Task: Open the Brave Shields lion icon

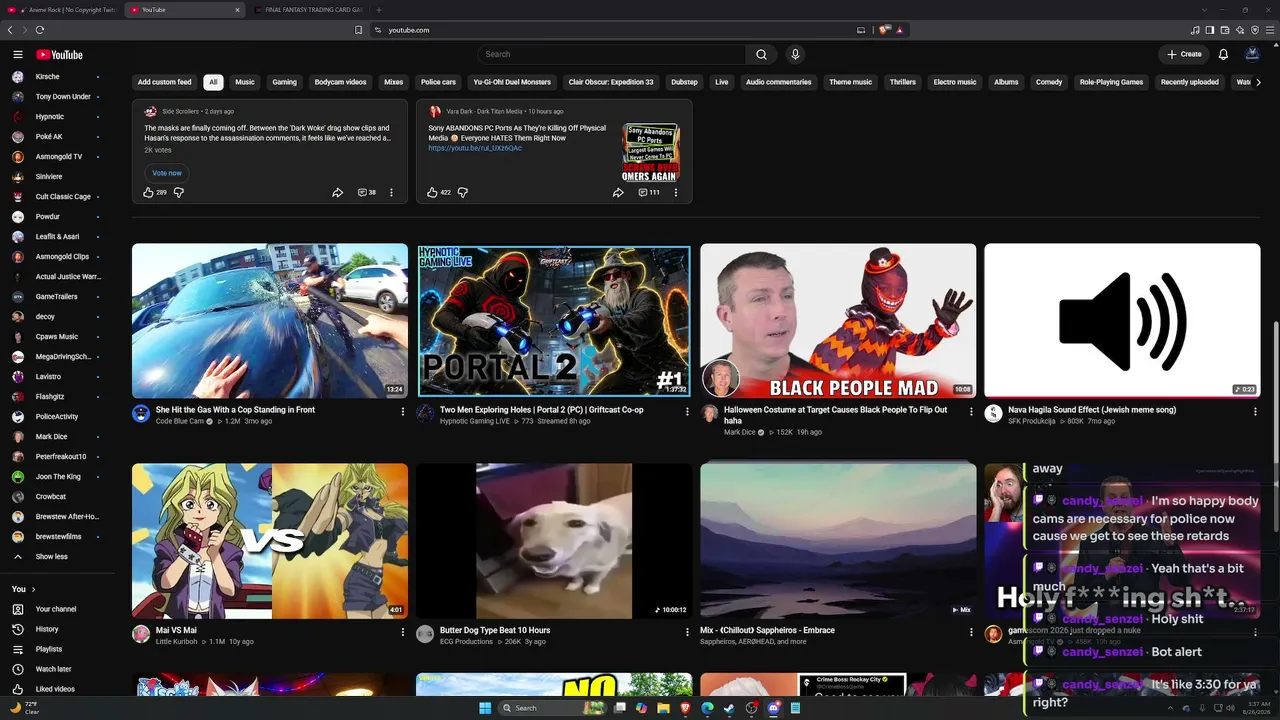Action: point(884,30)
